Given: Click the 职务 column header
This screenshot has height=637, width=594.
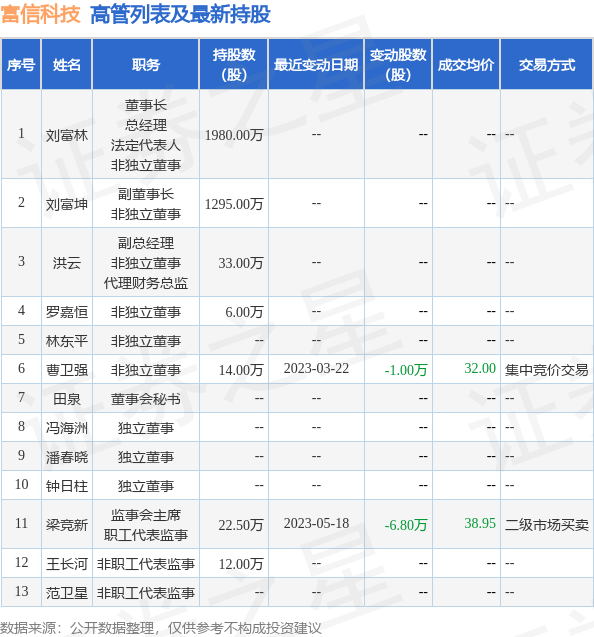Looking at the screenshot, I should [x=145, y=65].
